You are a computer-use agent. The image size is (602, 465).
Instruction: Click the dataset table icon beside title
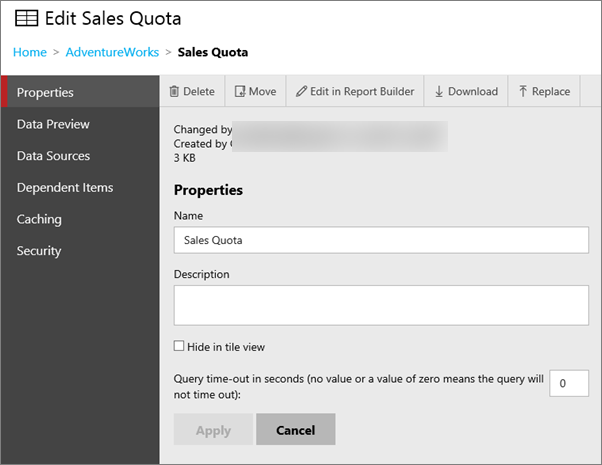(x=26, y=18)
